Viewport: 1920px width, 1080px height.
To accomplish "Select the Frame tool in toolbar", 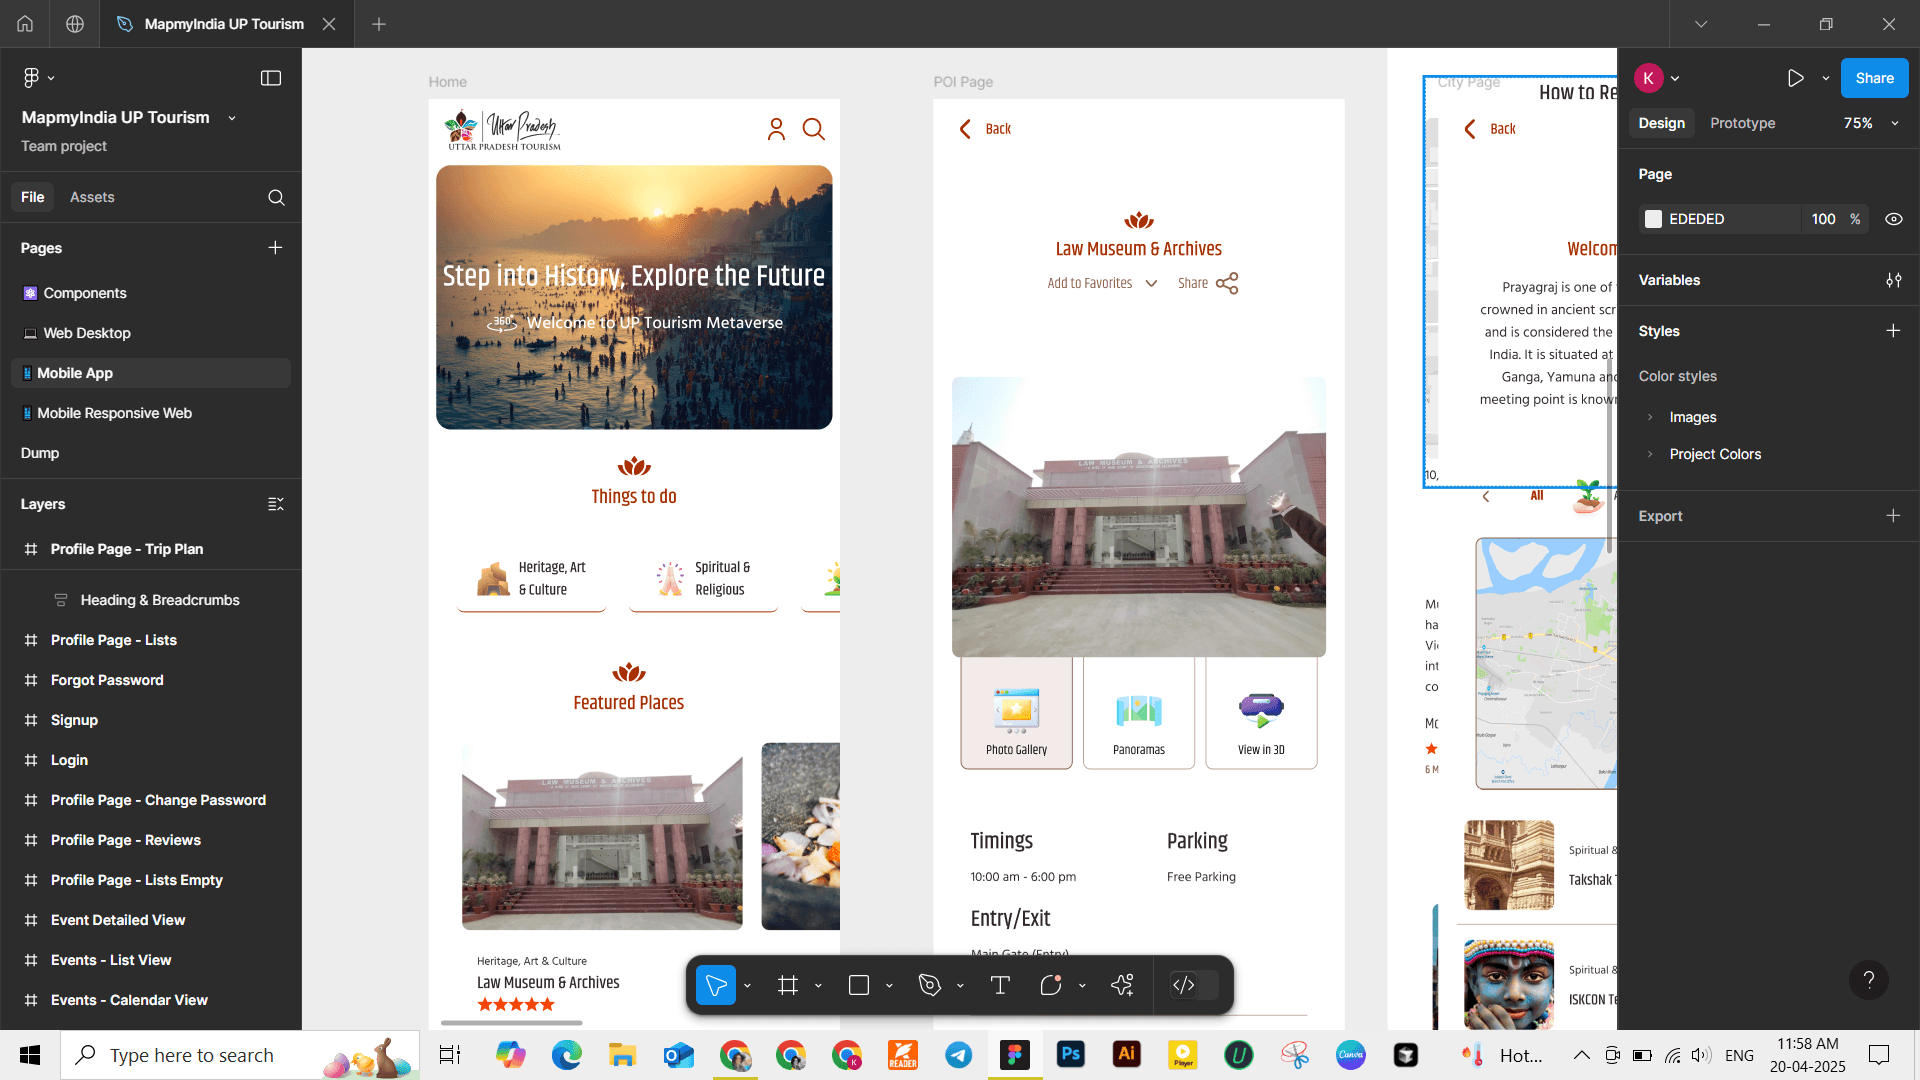I will (788, 985).
